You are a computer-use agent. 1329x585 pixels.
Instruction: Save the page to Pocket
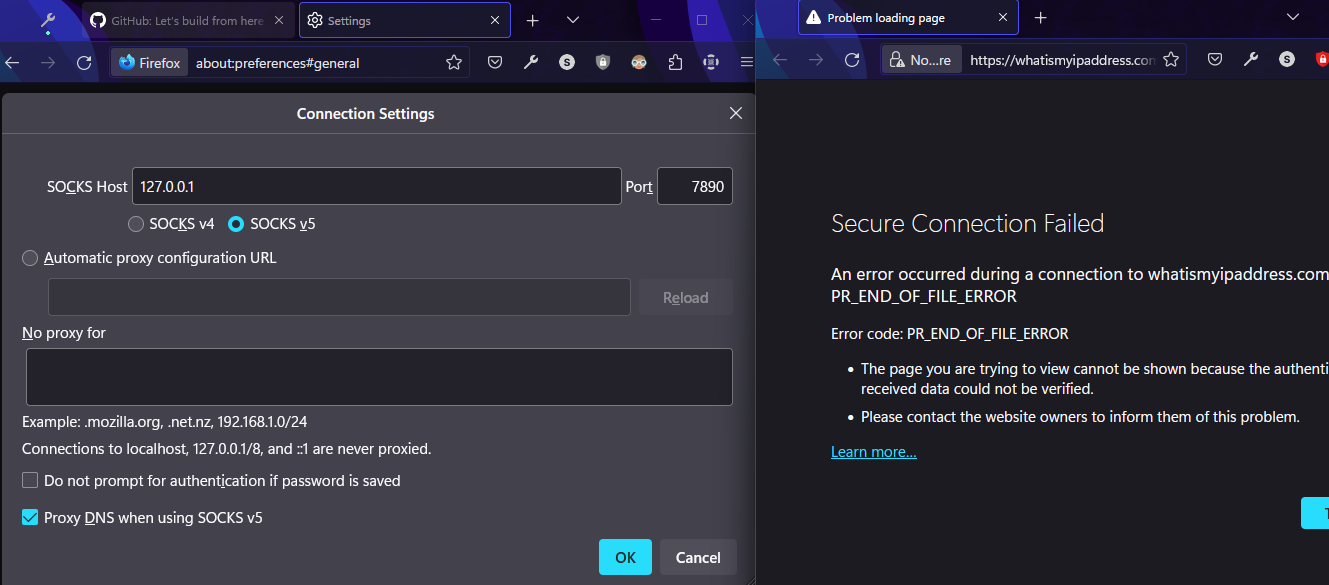494,61
